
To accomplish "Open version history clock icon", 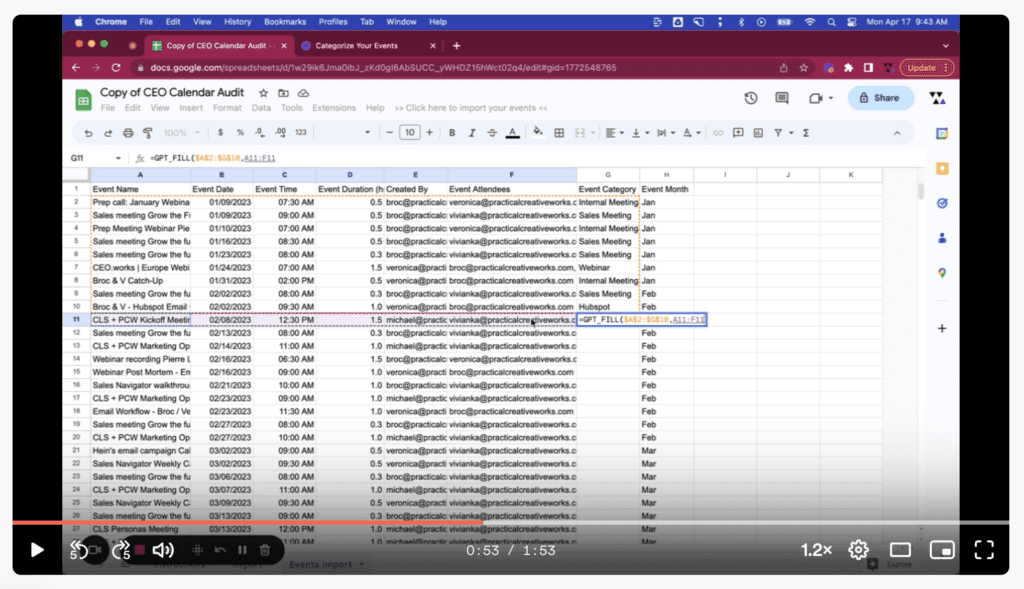I will 751,98.
